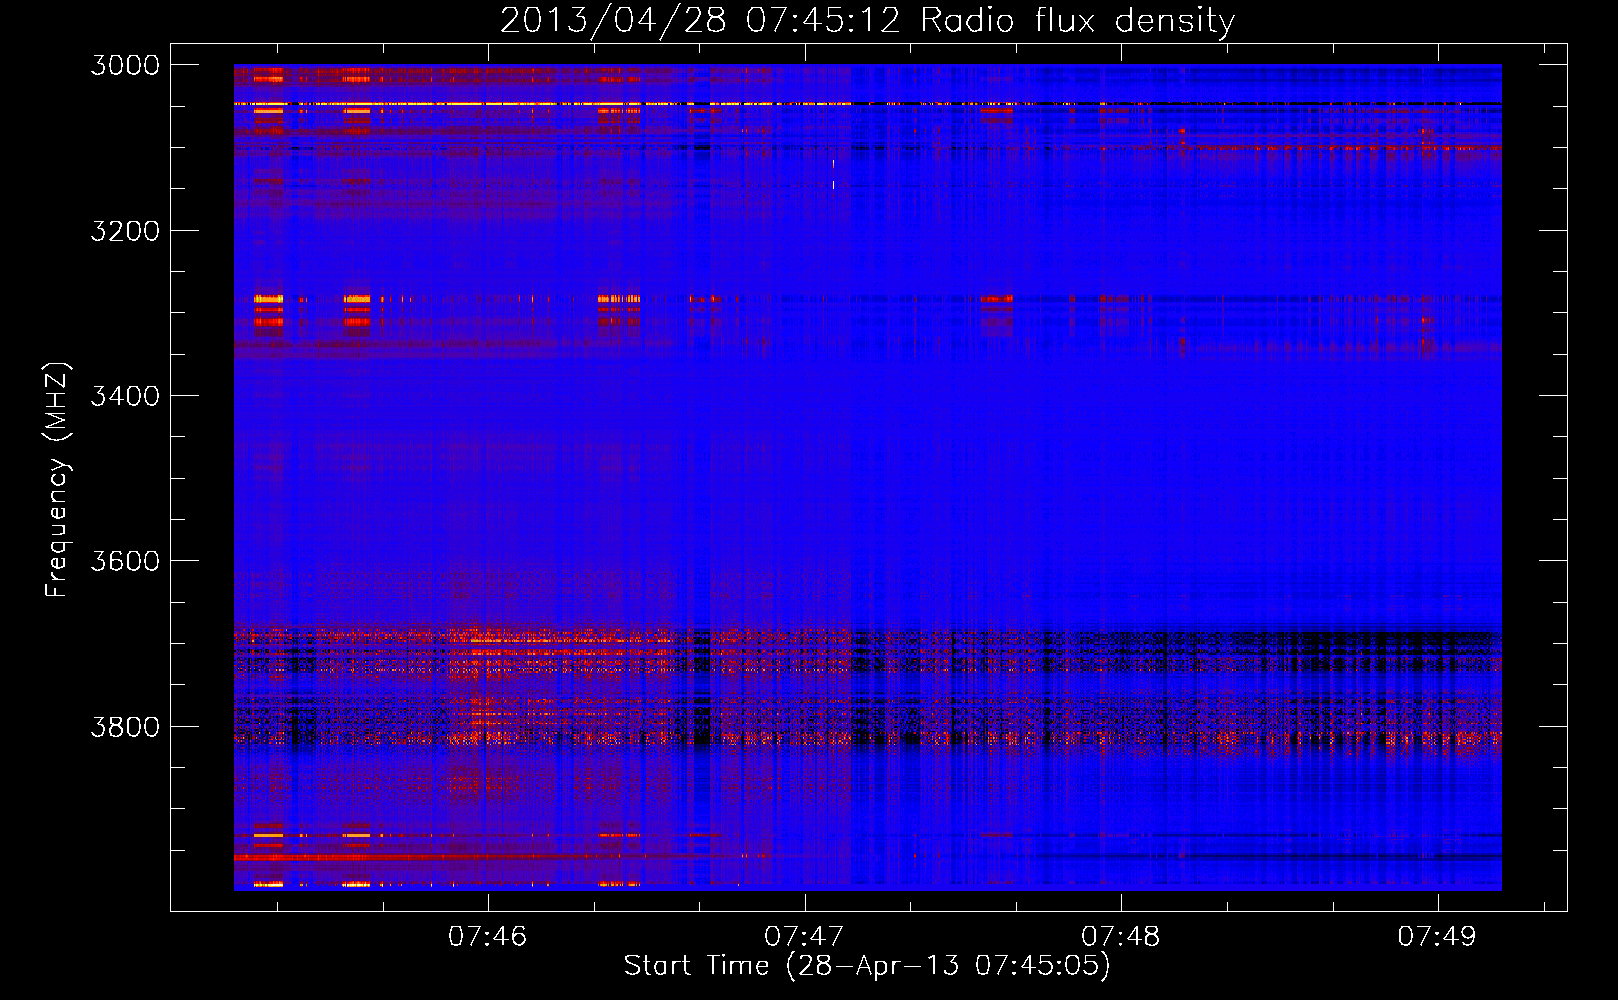The height and width of the screenshot is (1000, 1618).
Task: Click the 'Start Time (28-Apr-13 07:45:05)' label
Action: point(867,966)
